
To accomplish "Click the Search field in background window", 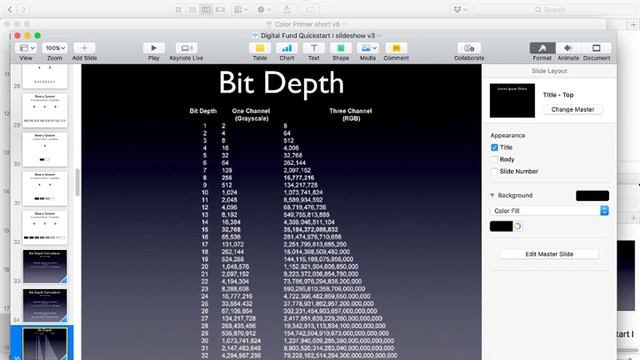I will click(554, 9).
